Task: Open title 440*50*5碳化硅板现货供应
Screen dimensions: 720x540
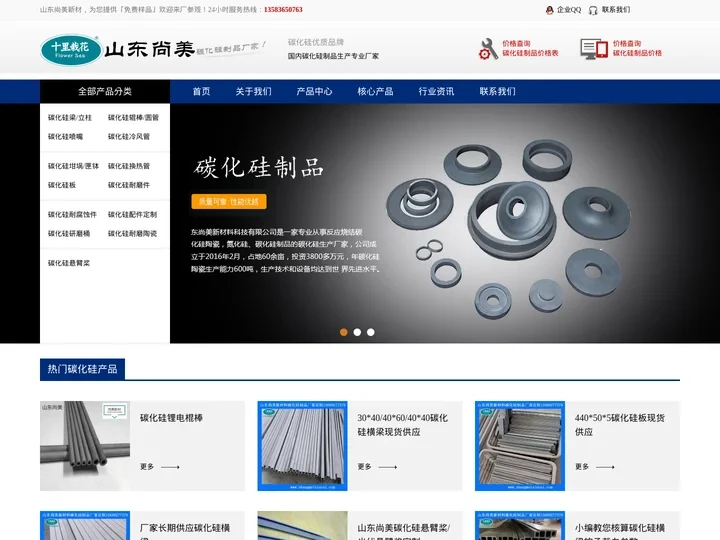Action: point(619,425)
